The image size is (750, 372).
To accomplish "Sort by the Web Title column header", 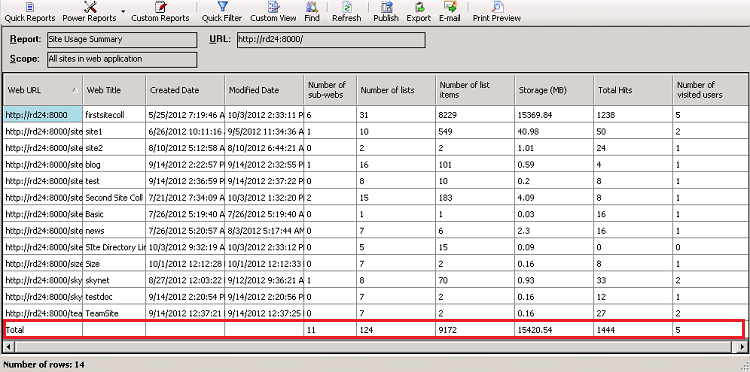I will point(114,90).
